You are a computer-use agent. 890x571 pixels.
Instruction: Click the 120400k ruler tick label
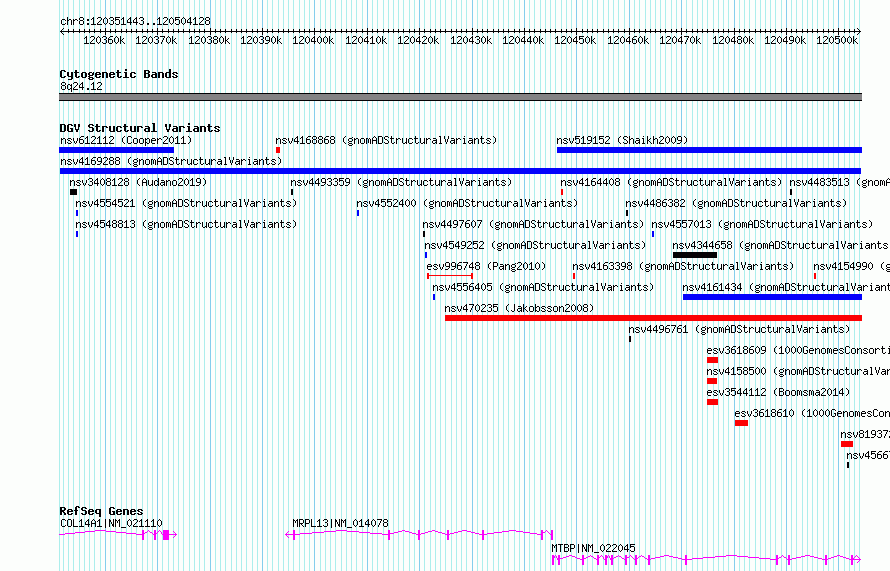[x=313, y=41]
